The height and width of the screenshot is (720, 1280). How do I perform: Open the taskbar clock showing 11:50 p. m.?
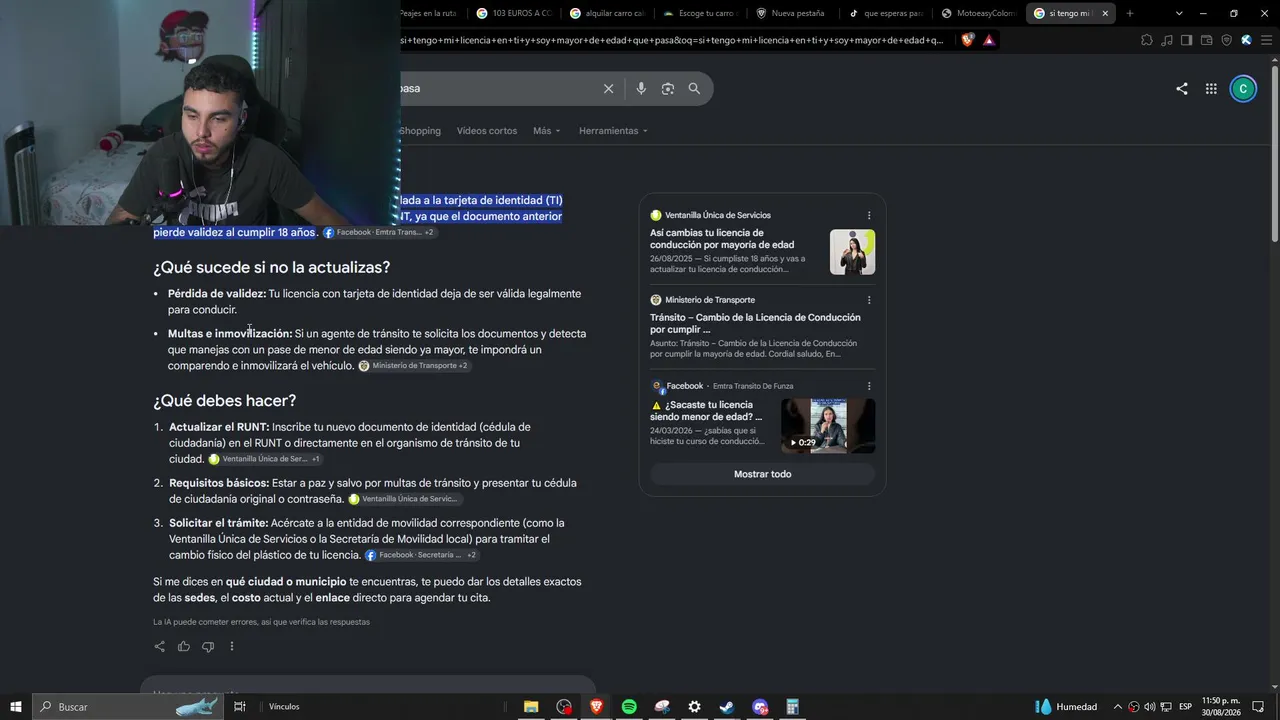(x=1221, y=707)
